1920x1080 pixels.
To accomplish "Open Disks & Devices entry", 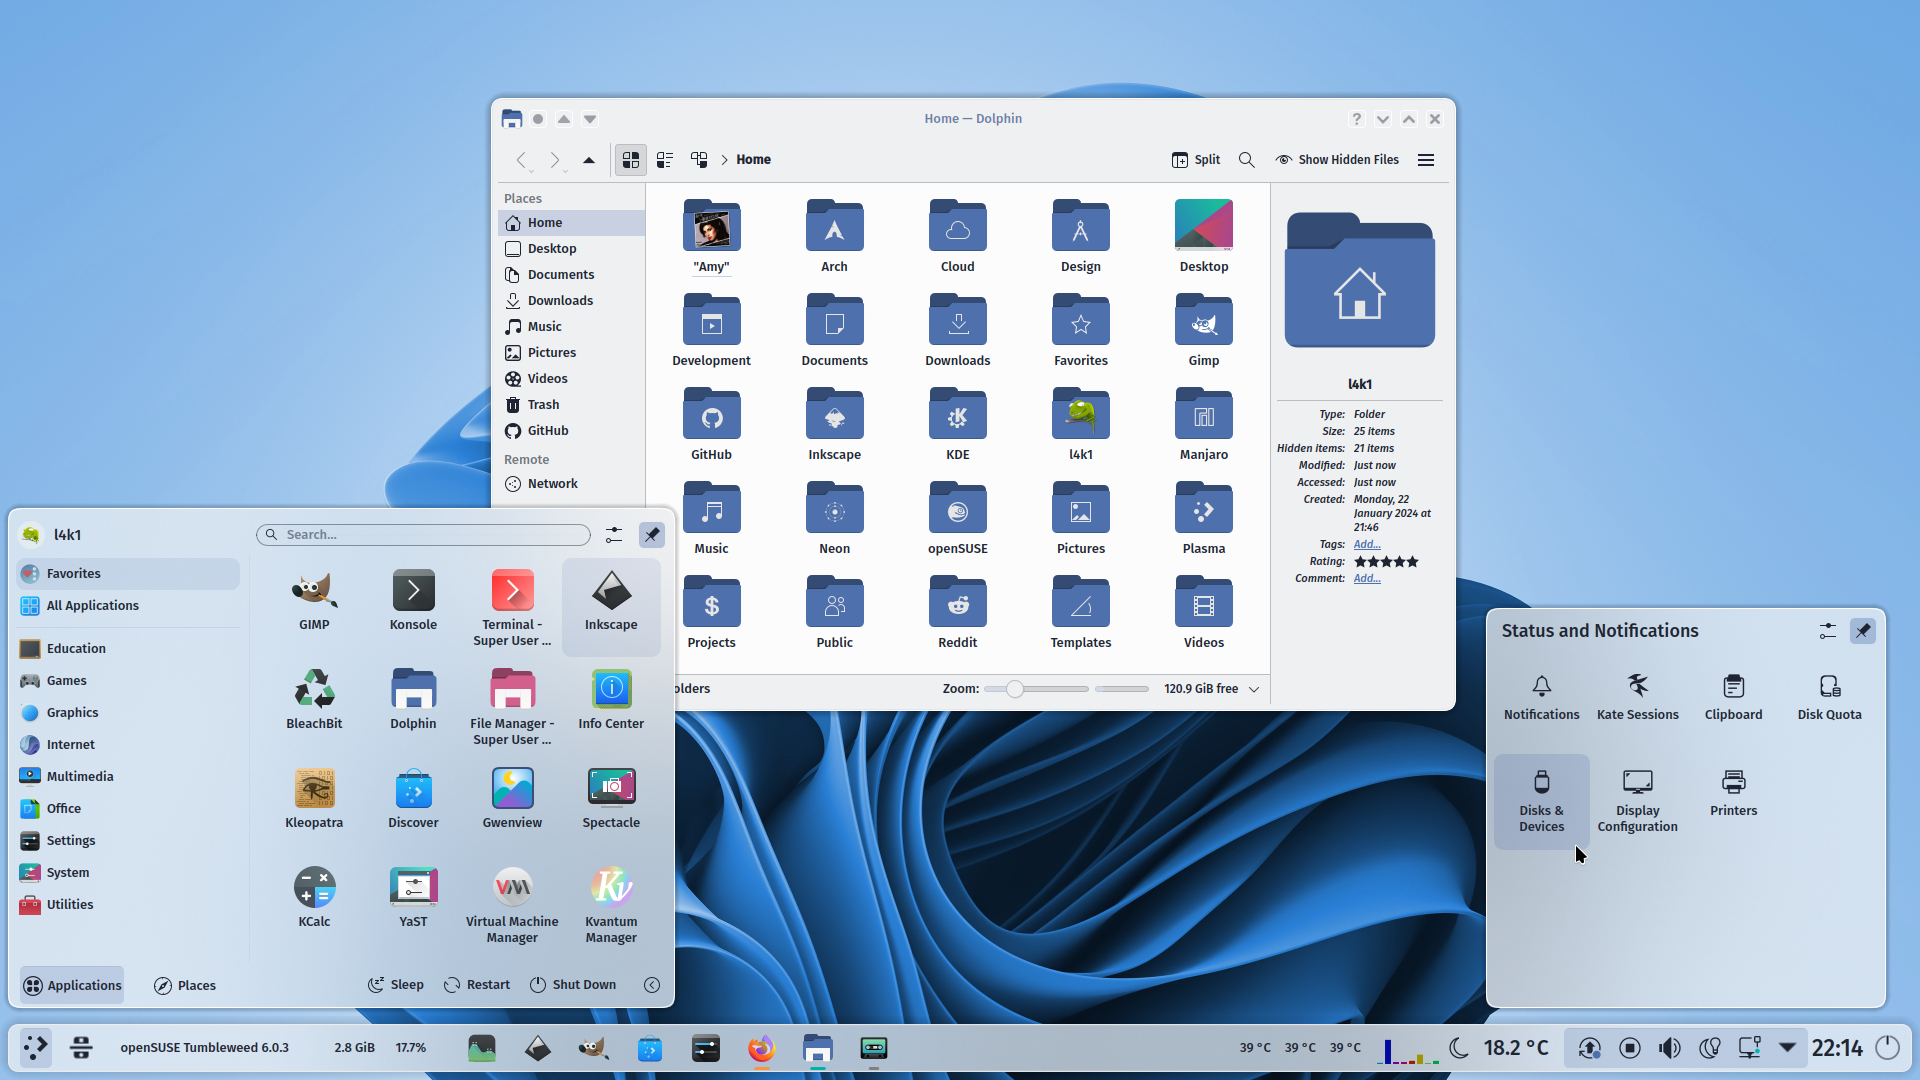I will tap(1541, 802).
